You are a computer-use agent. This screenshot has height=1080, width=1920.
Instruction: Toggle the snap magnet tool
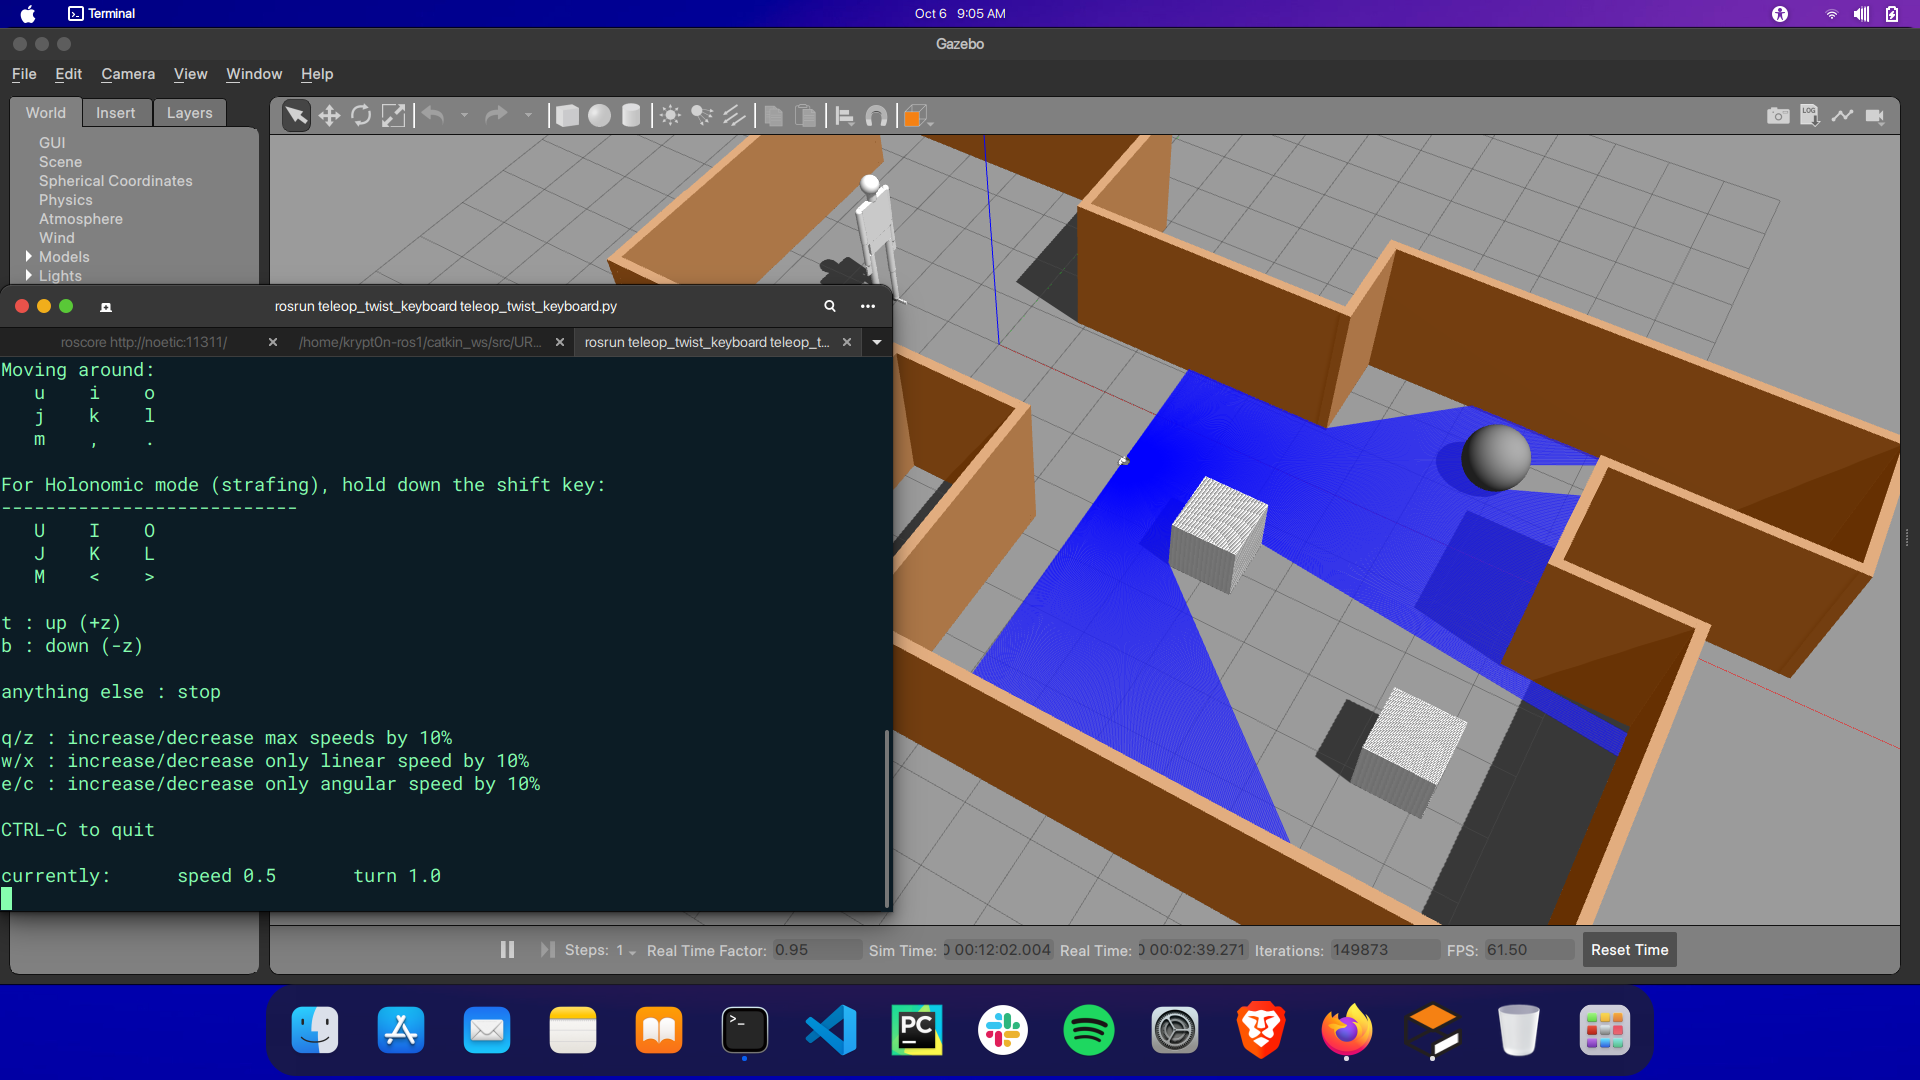(876, 116)
